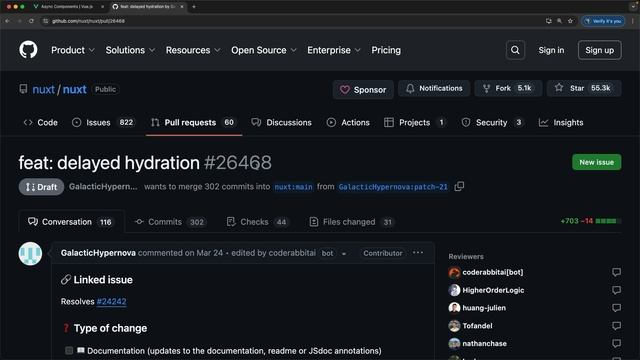The width and height of the screenshot is (640, 360).
Task: Switch to the Issues tab
Action: click(x=104, y=122)
